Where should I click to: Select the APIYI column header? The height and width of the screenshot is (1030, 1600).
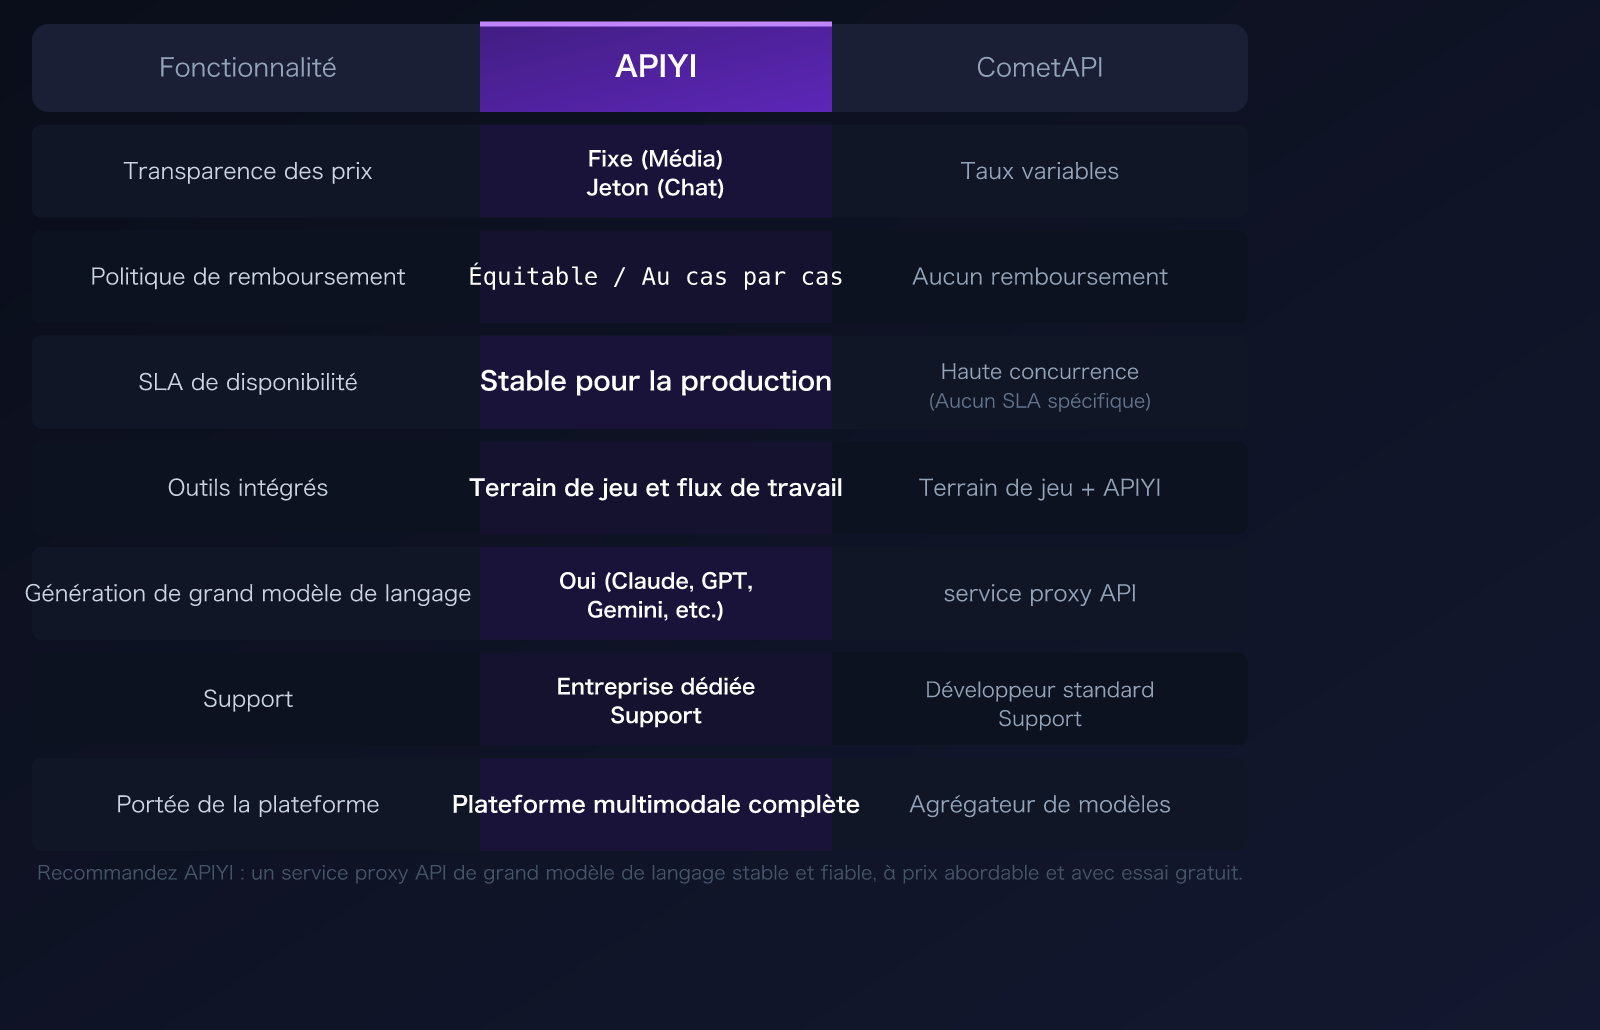[655, 67]
